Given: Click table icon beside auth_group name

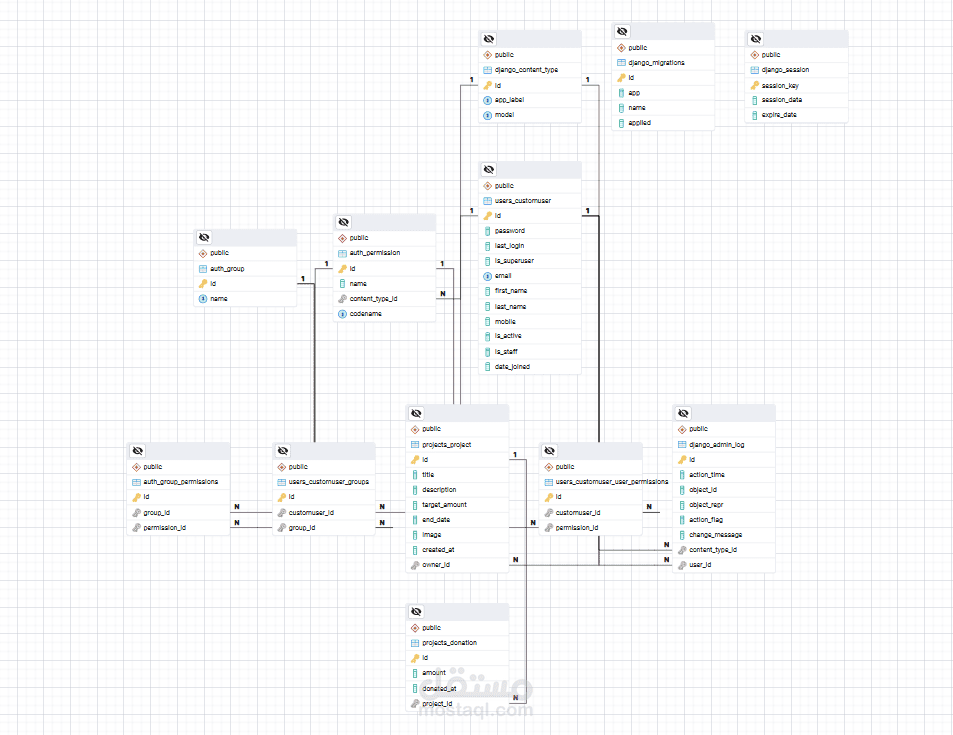Looking at the screenshot, I should (203, 269).
